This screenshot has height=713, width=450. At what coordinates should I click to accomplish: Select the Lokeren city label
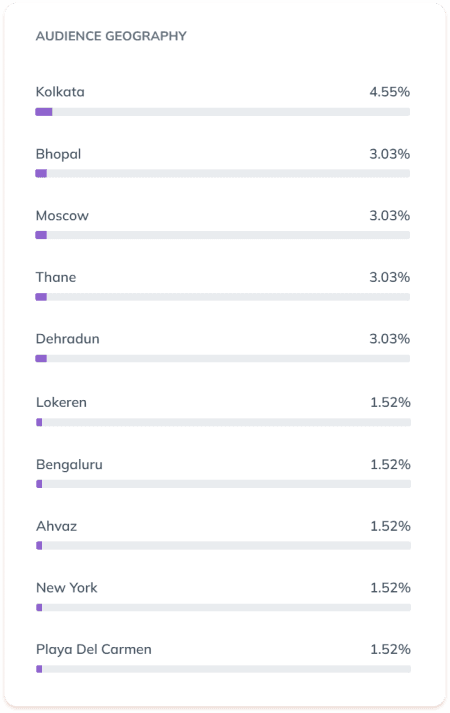pos(61,402)
